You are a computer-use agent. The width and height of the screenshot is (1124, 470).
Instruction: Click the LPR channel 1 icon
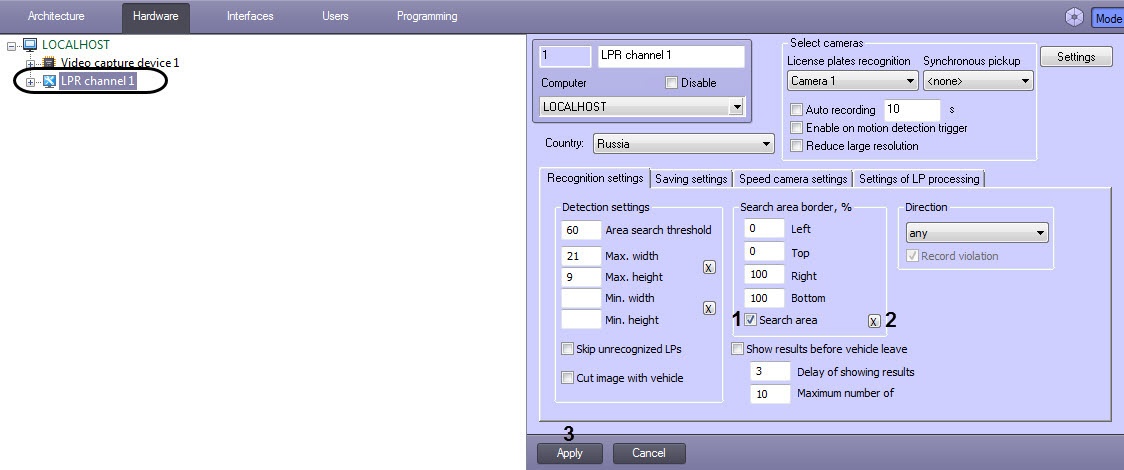[49, 81]
